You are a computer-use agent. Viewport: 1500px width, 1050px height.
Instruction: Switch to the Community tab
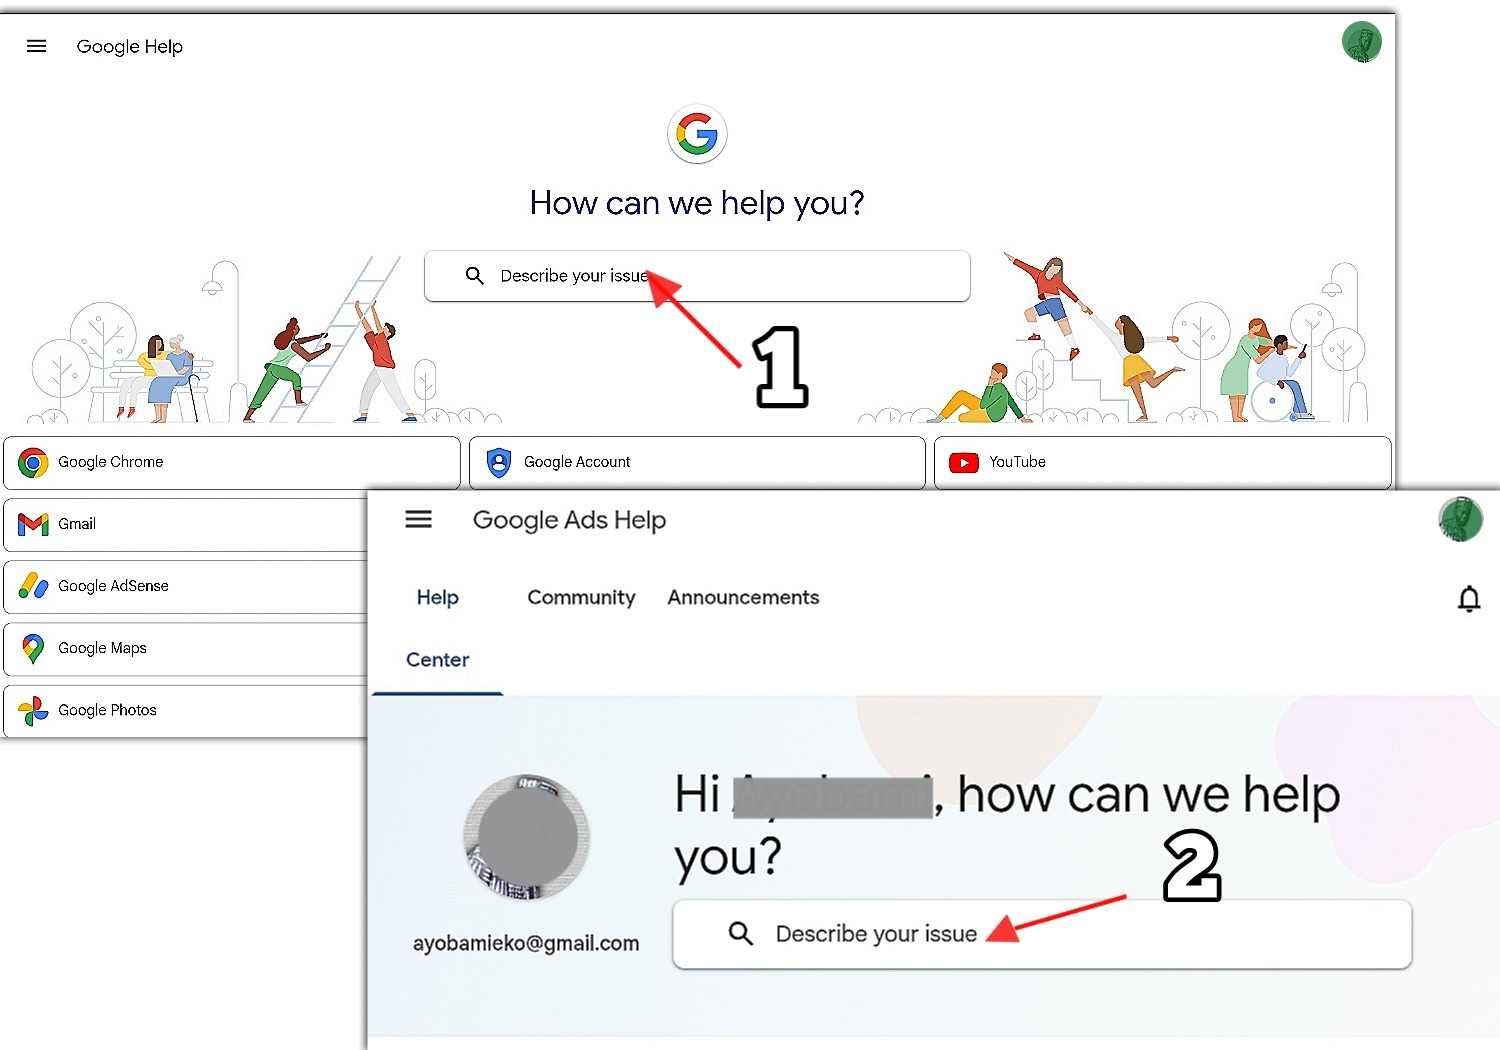click(581, 598)
